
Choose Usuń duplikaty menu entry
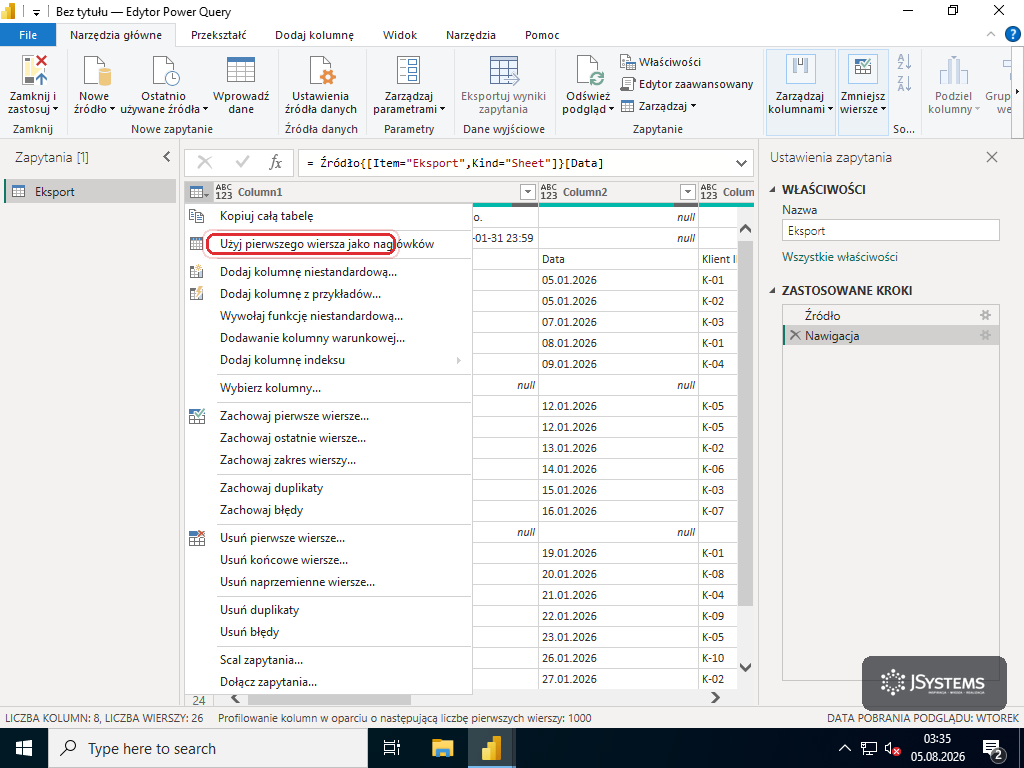point(328,610)
